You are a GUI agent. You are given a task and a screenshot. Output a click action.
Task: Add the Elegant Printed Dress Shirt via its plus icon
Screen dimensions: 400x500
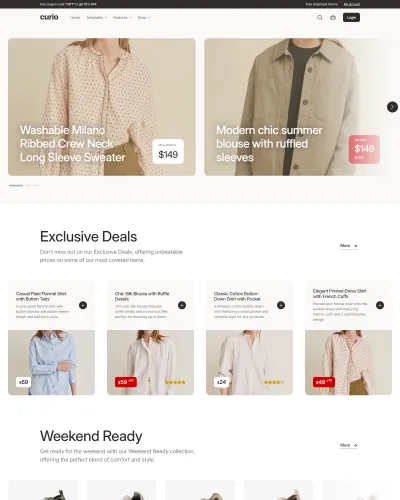coord(380,305)
